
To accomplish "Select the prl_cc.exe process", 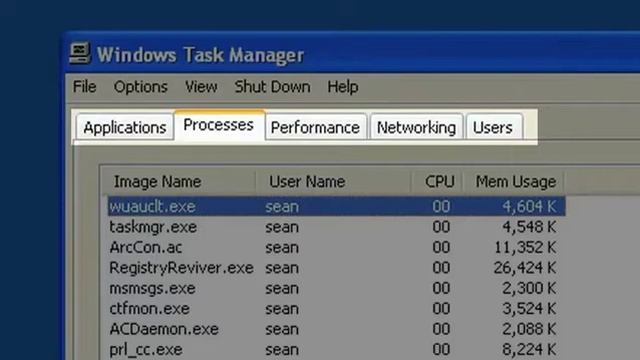I will (146, 349).
